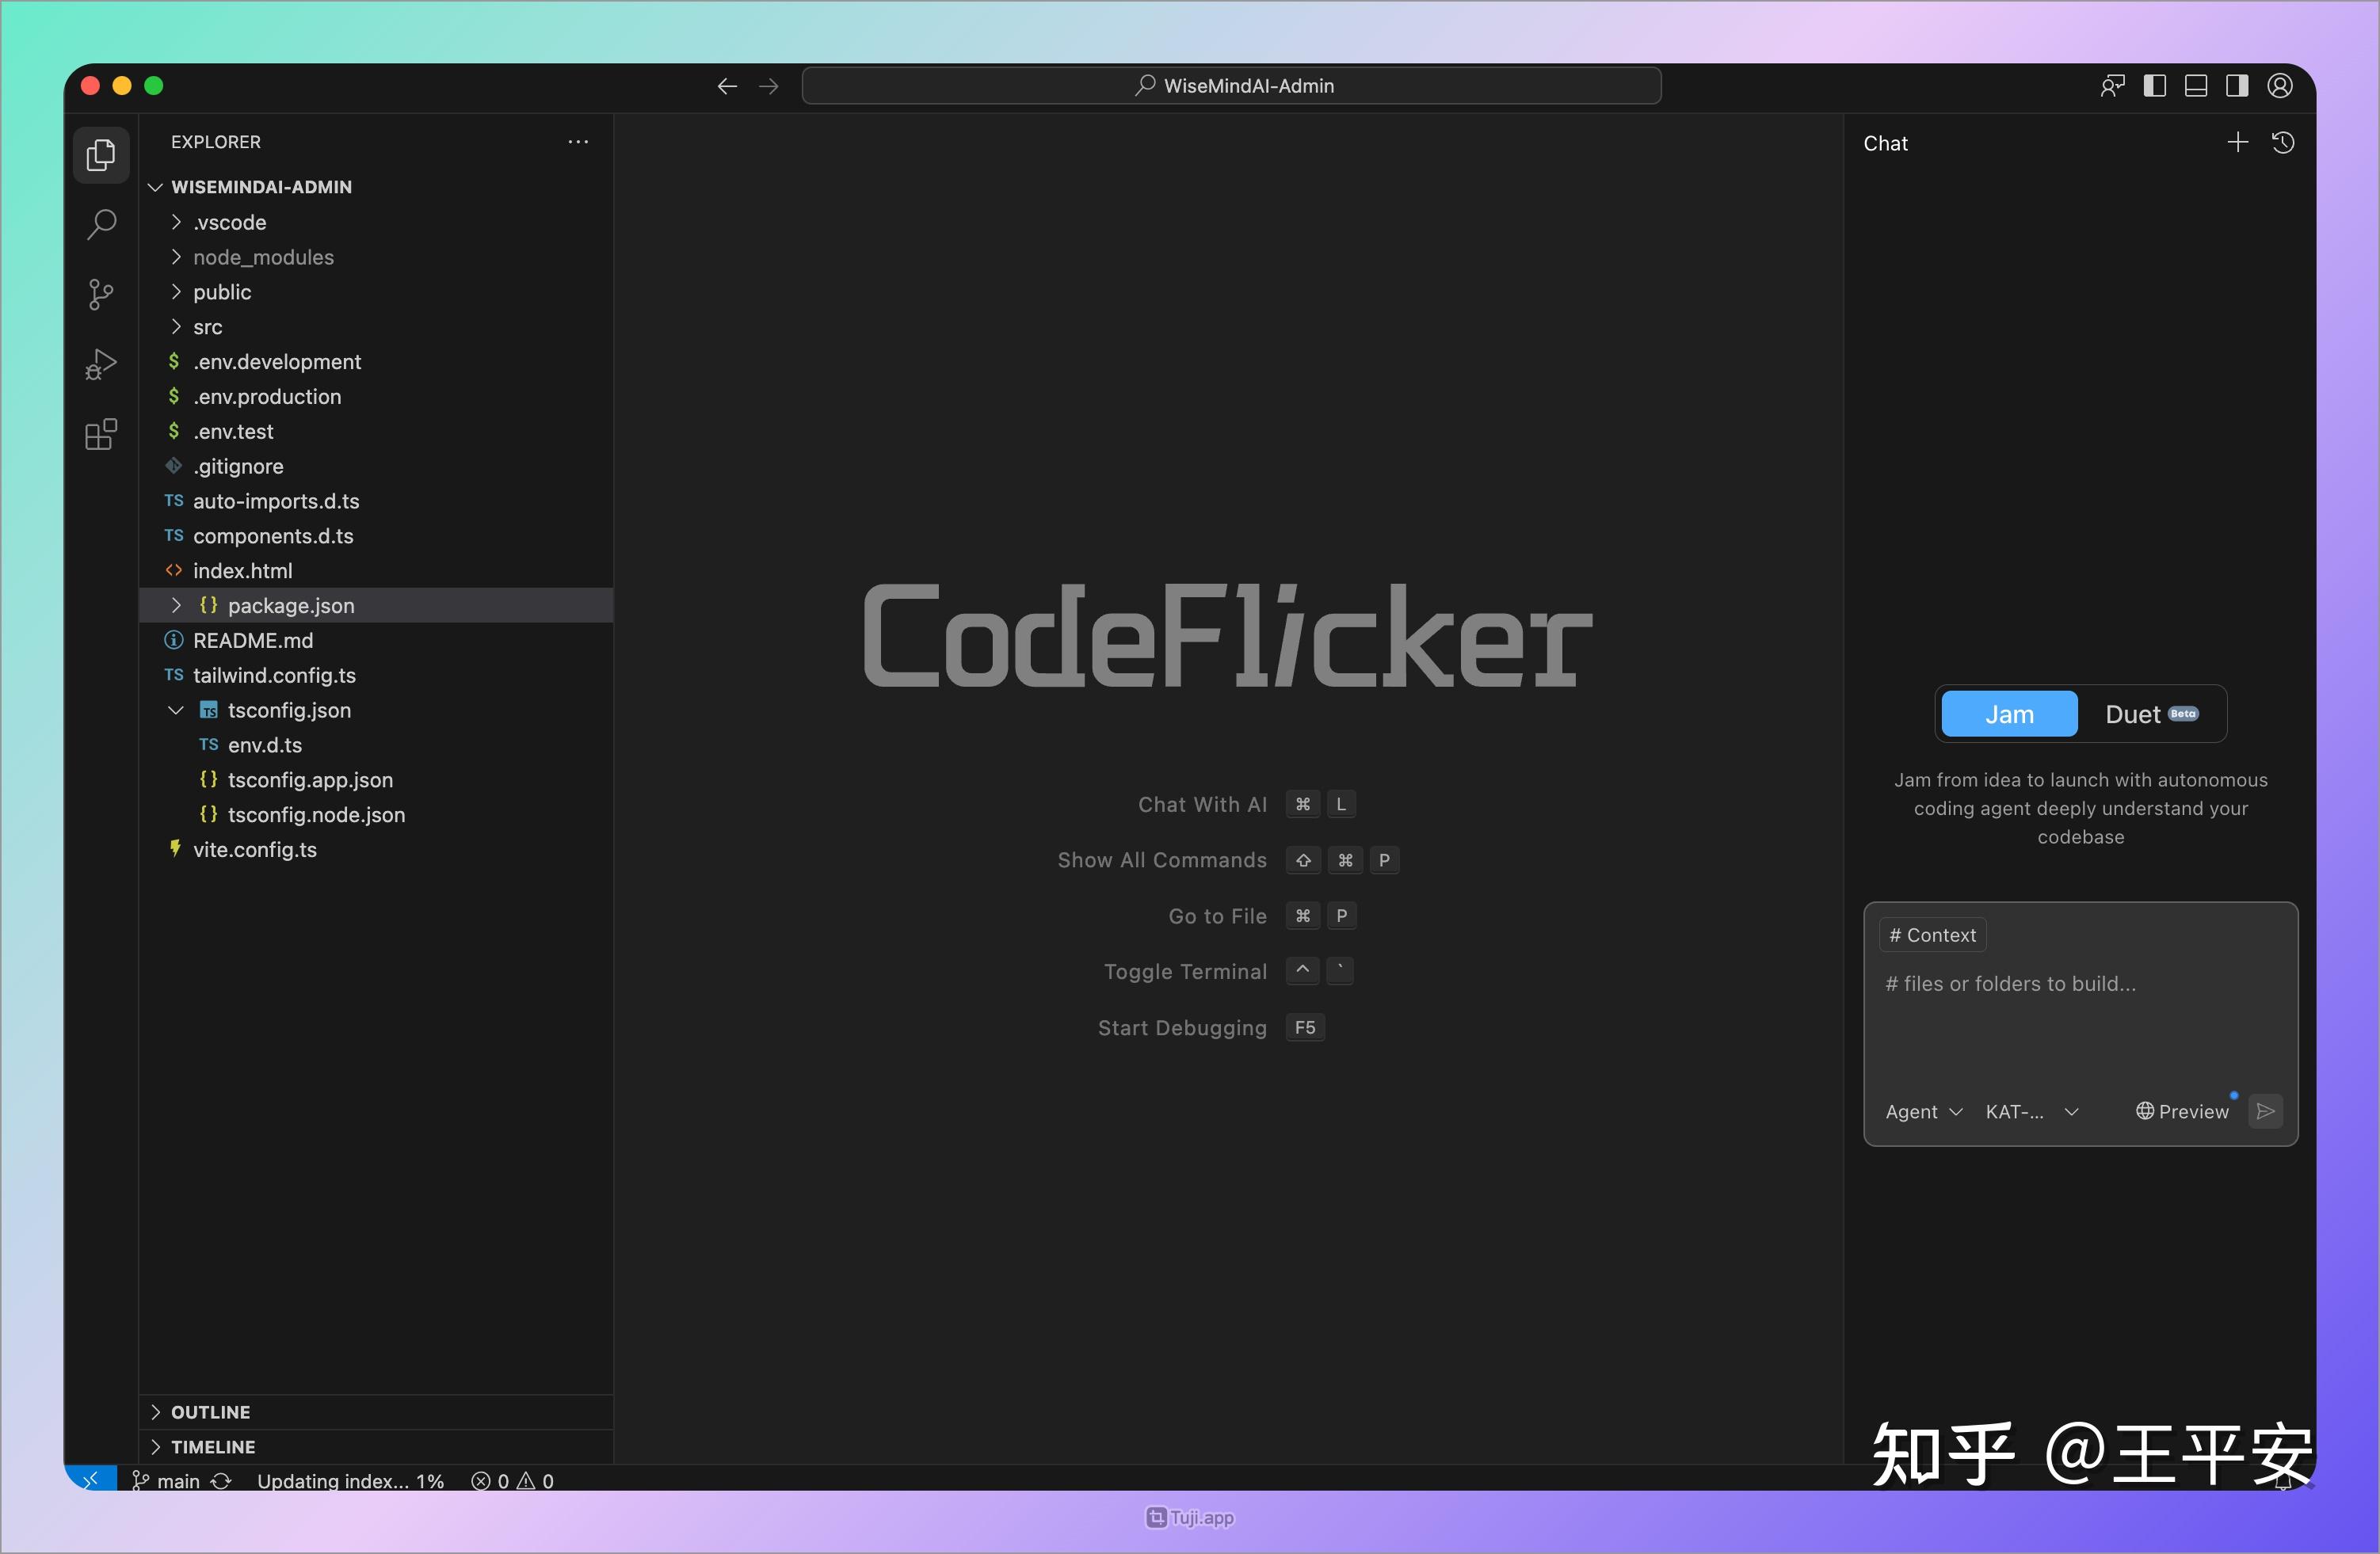2380x1554 pixels.
Task: Click the send message arrow in chat
Action: (x=2265, y=1111)
